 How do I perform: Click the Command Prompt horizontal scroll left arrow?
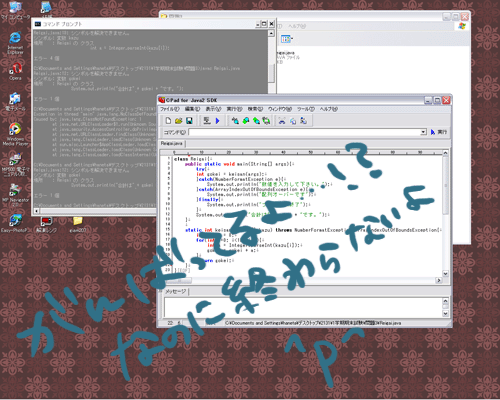pos(36,211)
